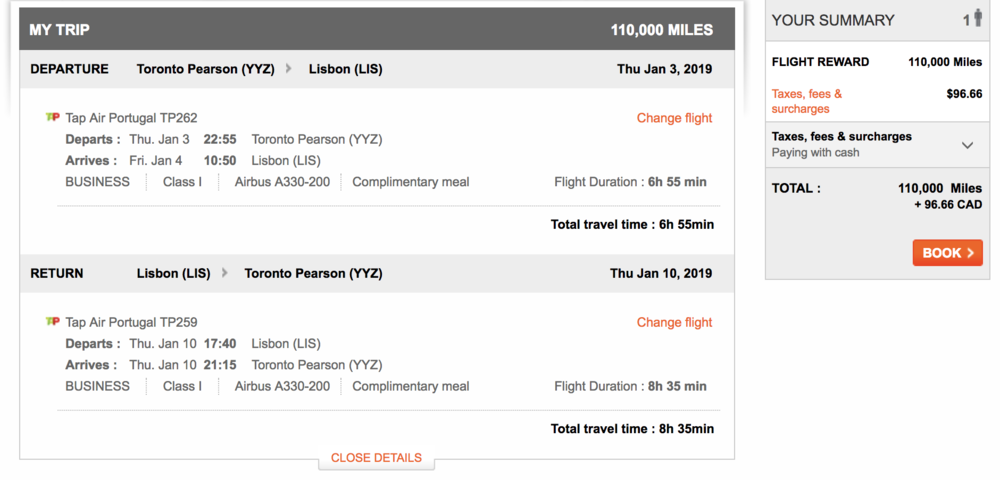Select the Return section header
Viewport: 1000px width, 480px height.
click(x=57, y=273)
